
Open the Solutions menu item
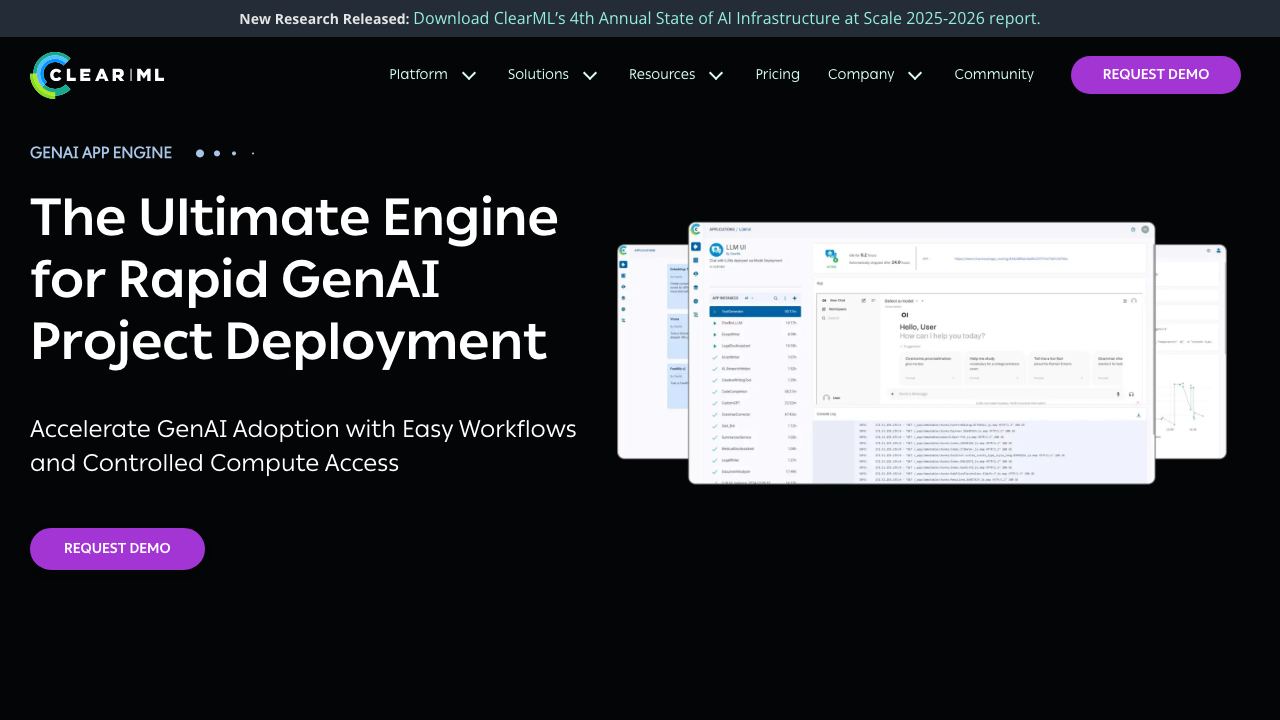(x=538, y=75)
